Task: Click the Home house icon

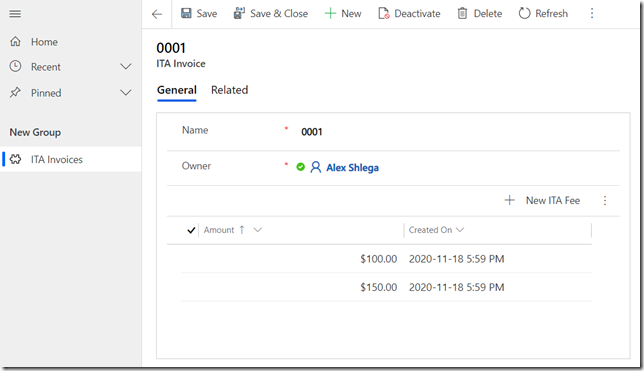Action: click(15, 41)
